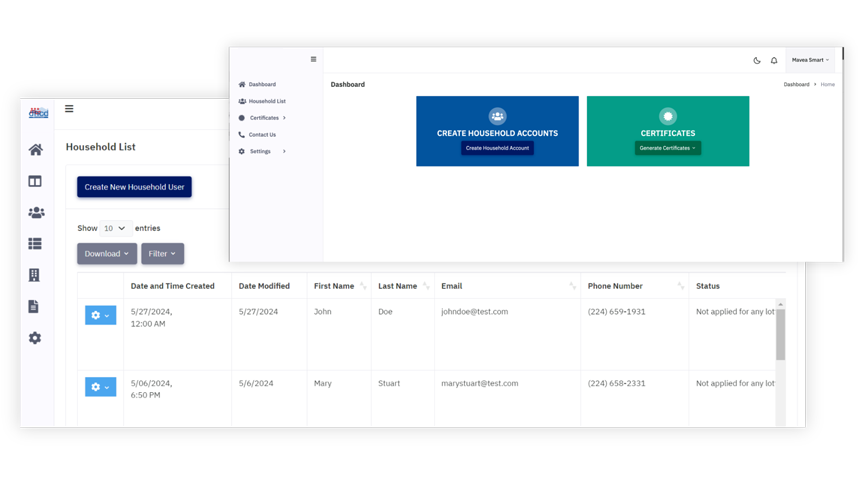Collapse sidebar via dashboard hamburger icon

pos(313,60)
